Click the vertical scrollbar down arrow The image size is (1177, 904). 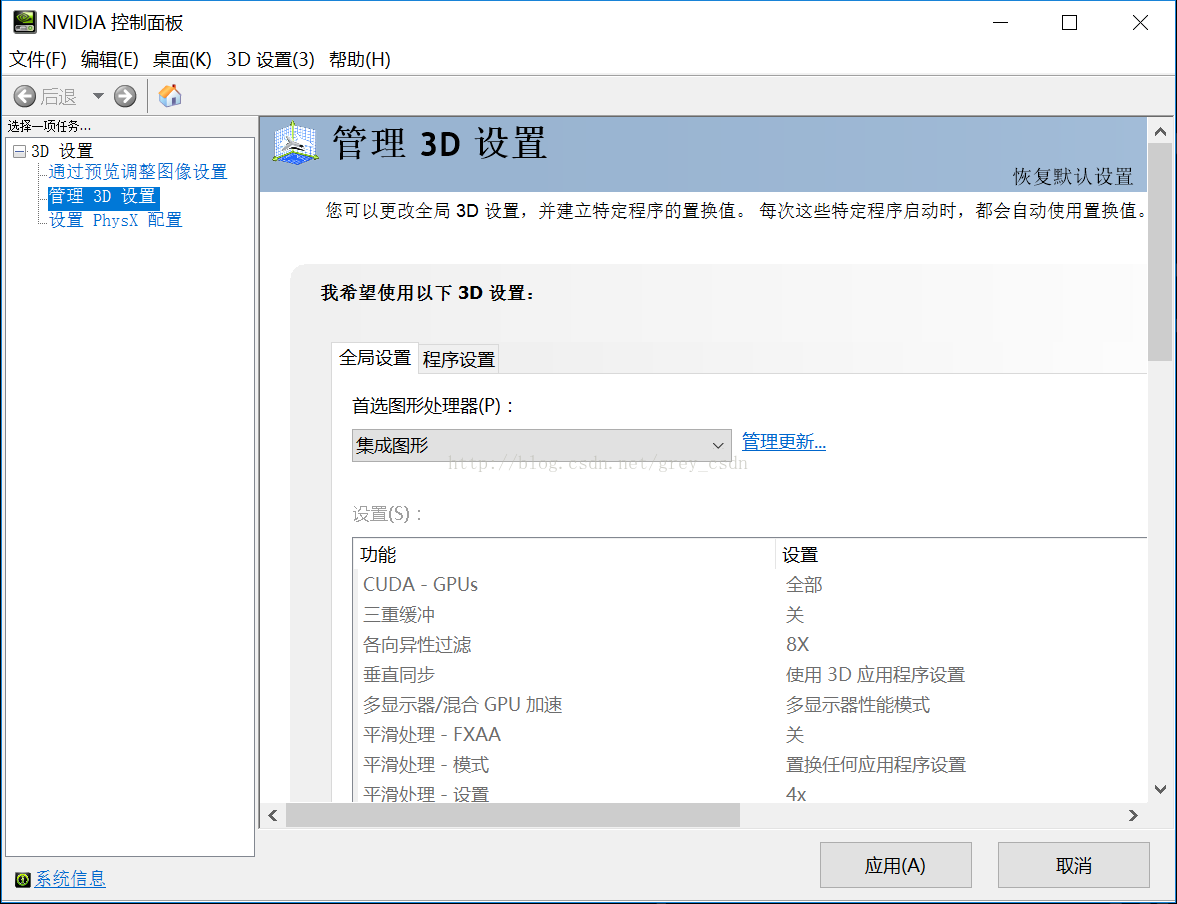point(1160,789)
